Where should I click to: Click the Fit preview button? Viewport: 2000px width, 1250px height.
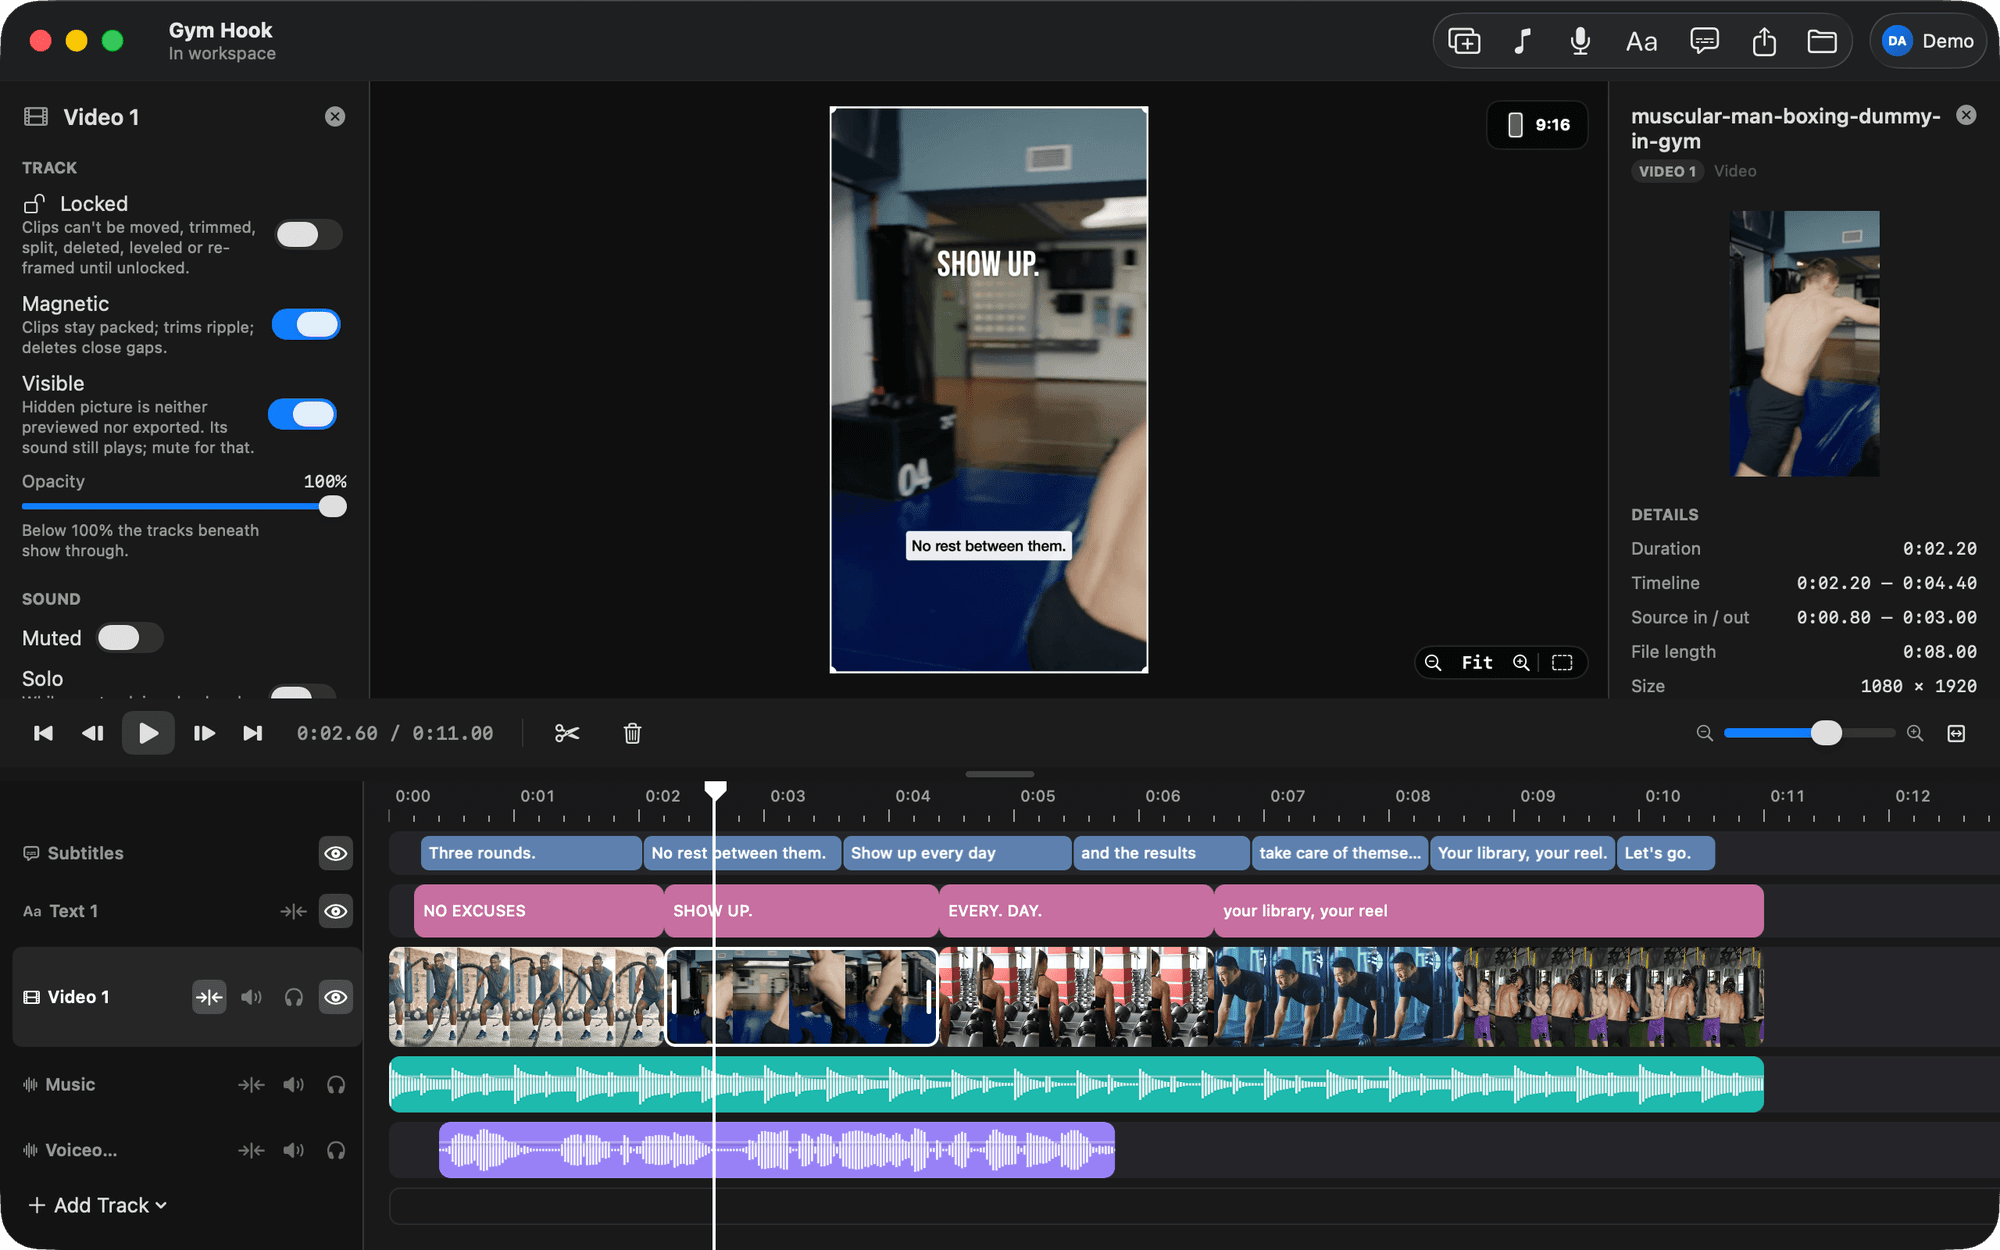tap(1477, 663)
